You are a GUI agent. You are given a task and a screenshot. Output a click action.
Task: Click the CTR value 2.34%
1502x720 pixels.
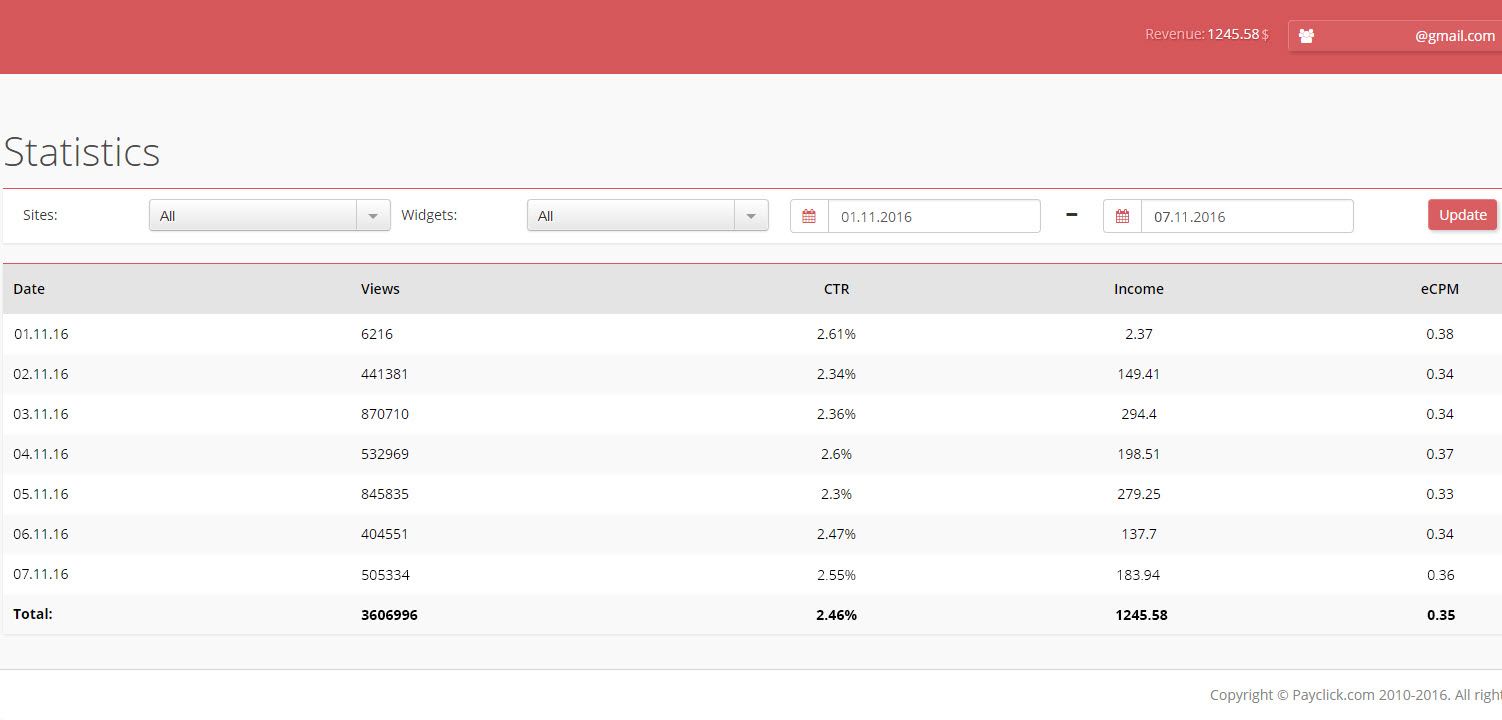[x=836, y=374]
